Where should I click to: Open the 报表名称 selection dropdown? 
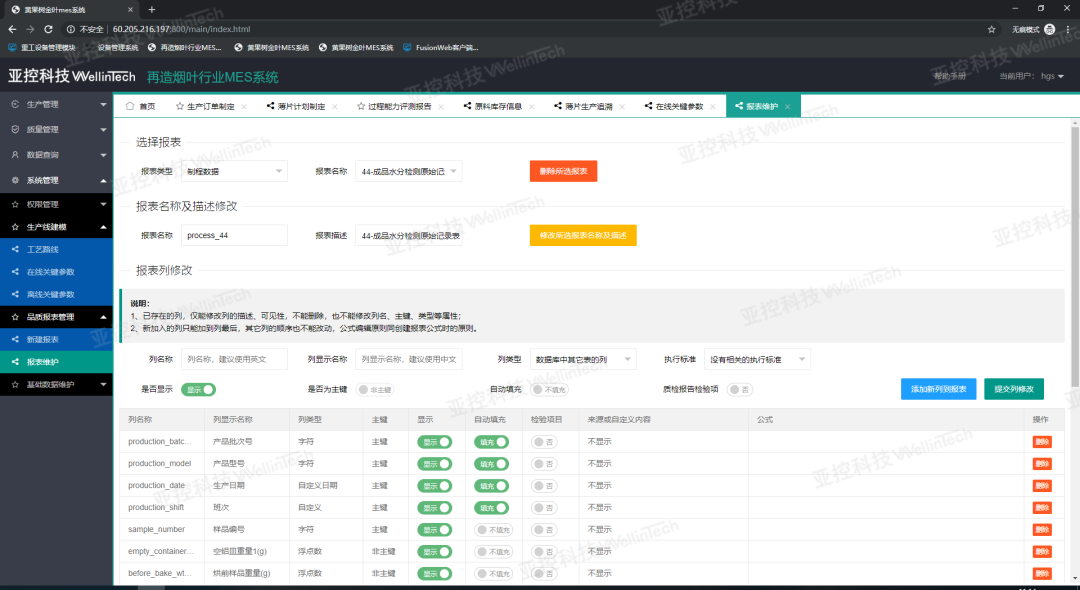pyautogui.click(x=408, y=171)
